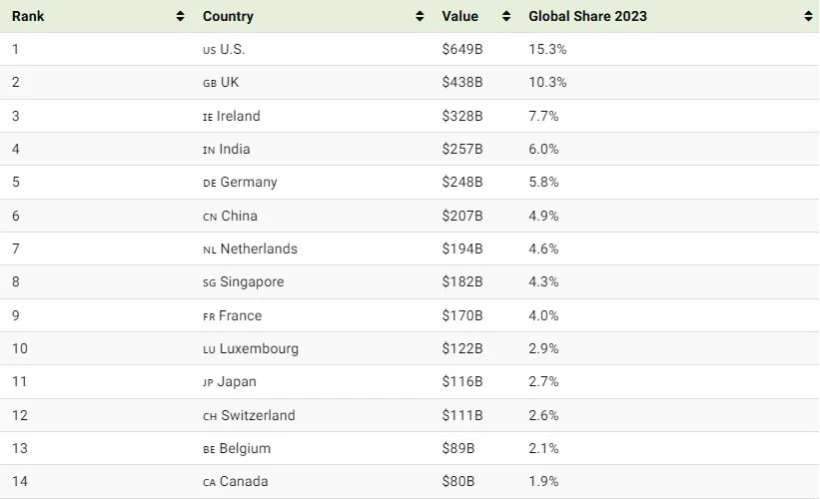Click sort arrows beside Value header

pyautogui.click(x=506, y=16)
